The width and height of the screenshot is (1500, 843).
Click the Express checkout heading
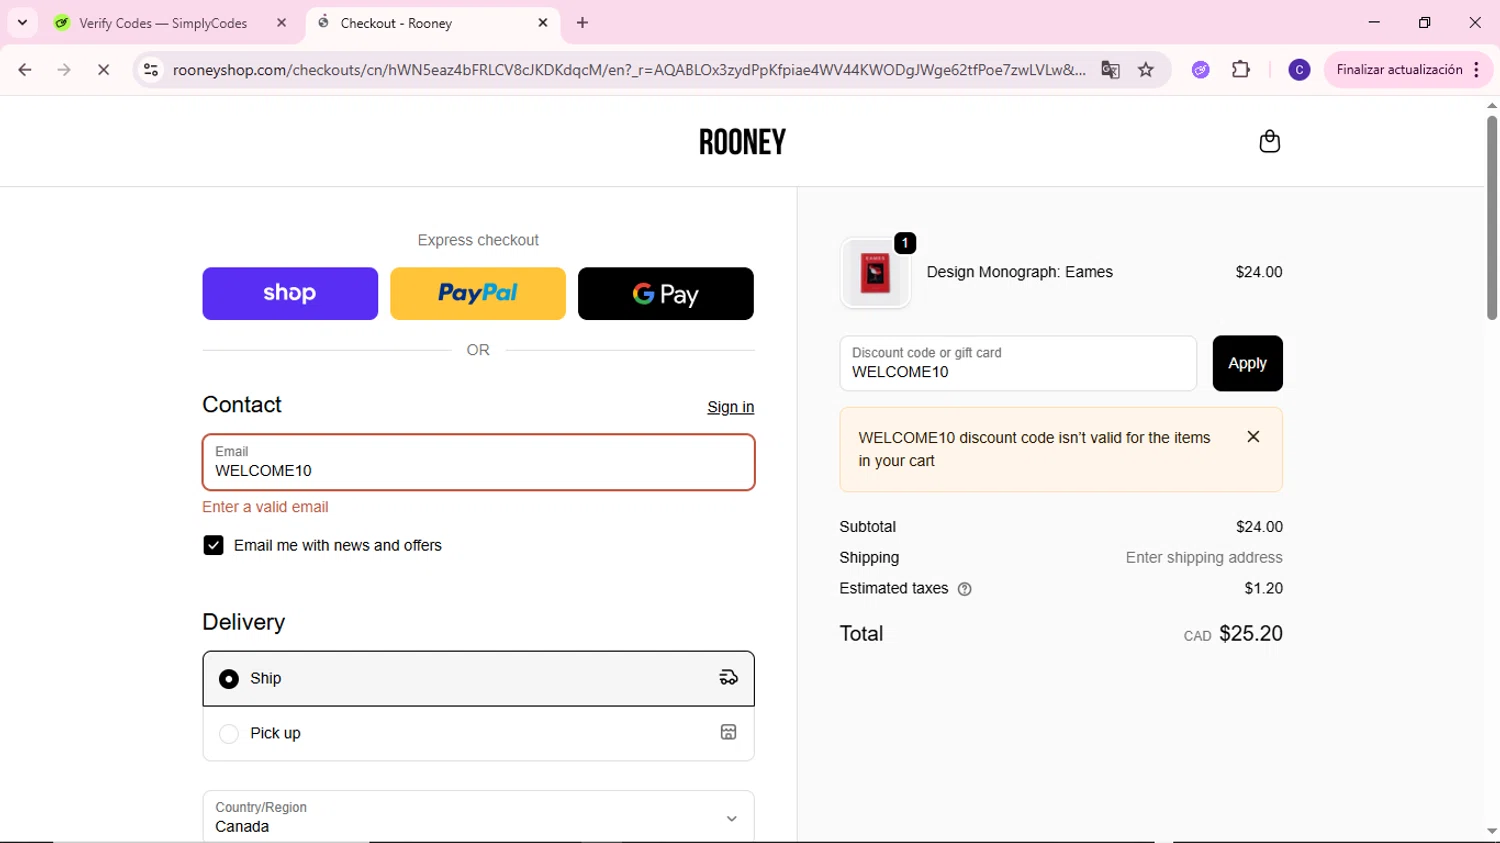tap(478, 240)
